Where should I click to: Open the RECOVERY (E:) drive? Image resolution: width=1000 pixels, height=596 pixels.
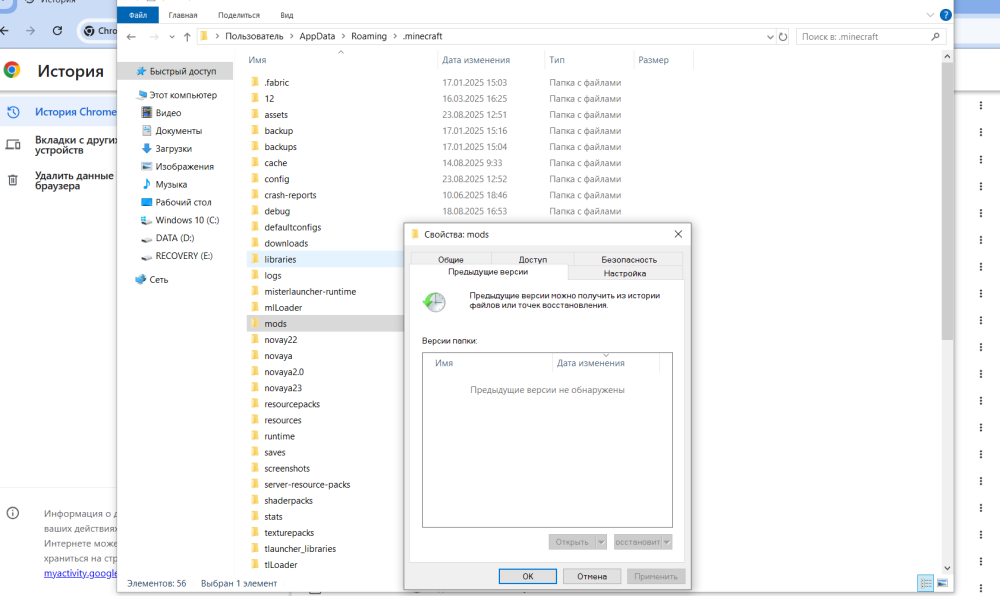coord(177,256)
